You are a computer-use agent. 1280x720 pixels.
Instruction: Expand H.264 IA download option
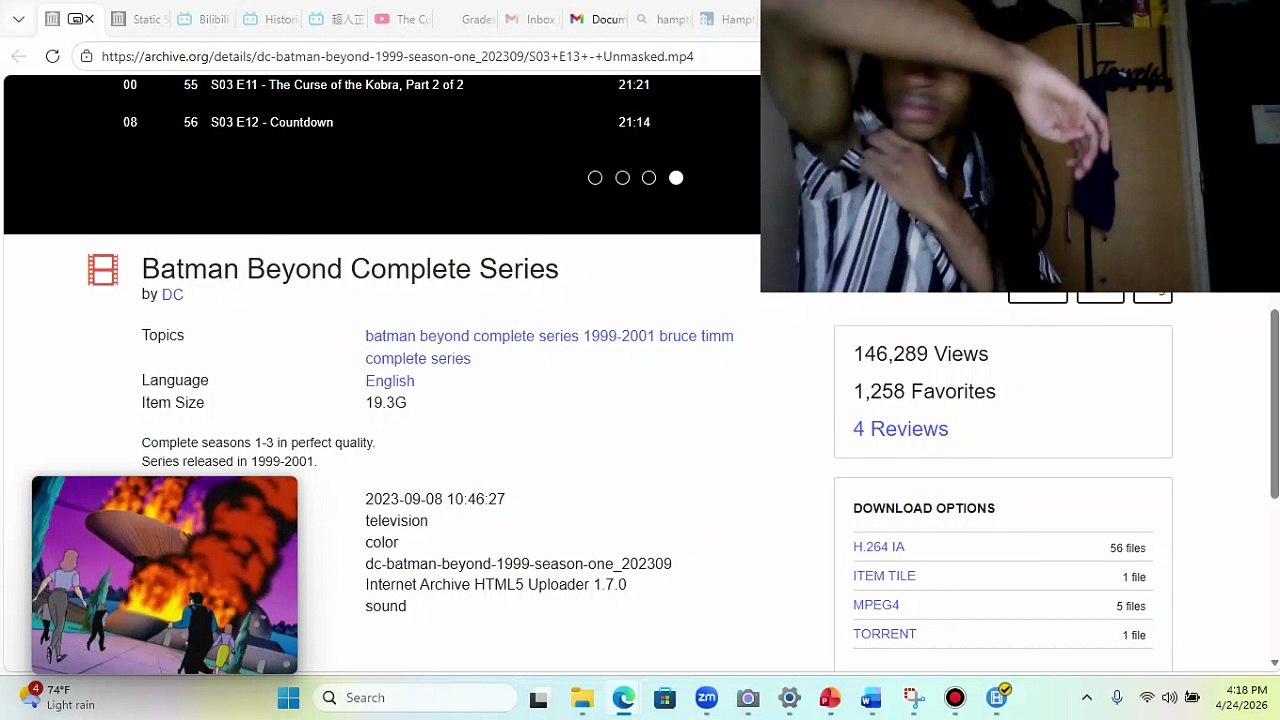(879, 547)
